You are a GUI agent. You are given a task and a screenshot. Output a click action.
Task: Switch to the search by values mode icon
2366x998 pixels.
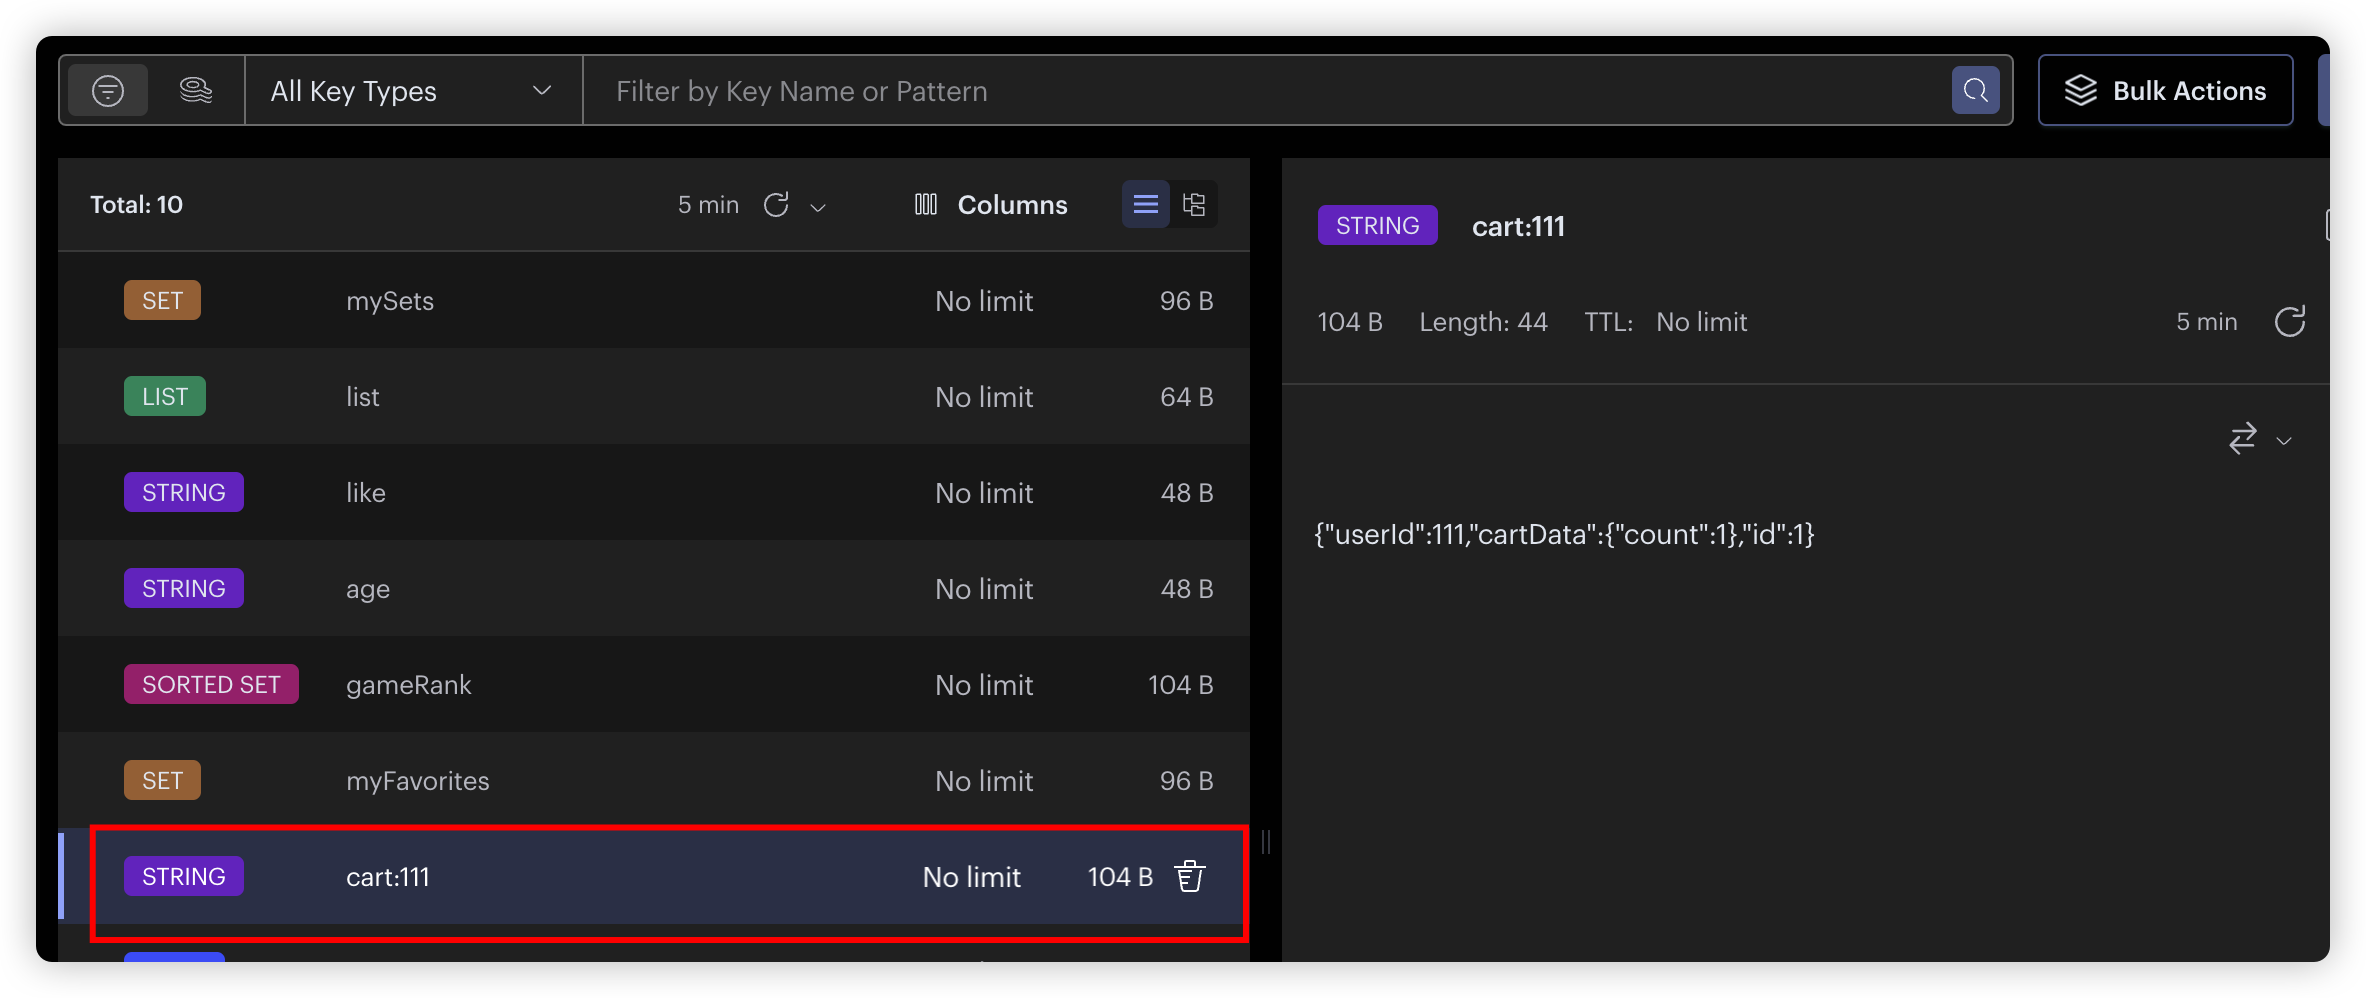click(196, 91)
